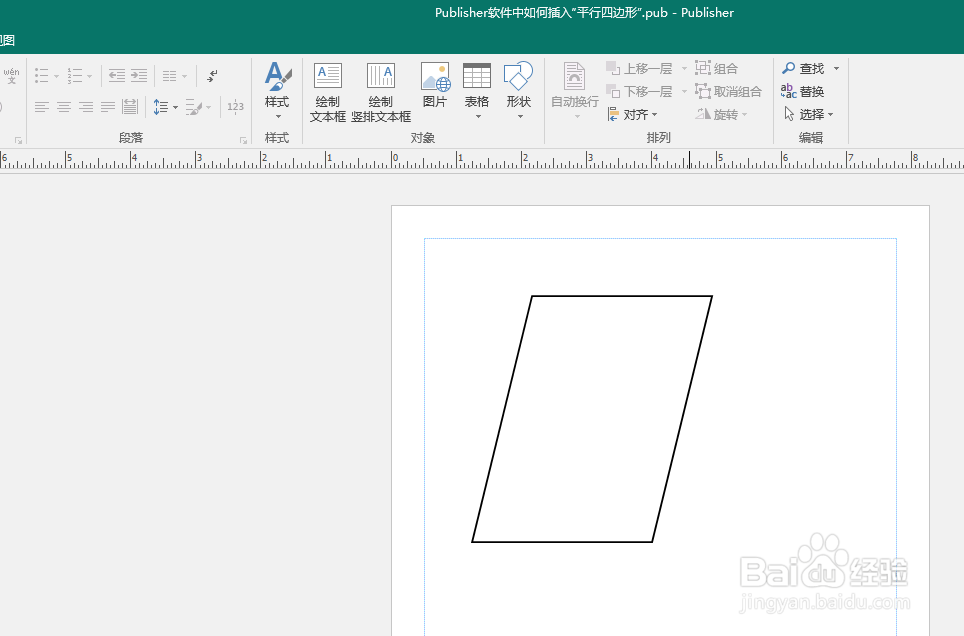Screen dimensions: 964x636
Task: Open the line spacing dropdown arrow
Action: click(175, 108)
